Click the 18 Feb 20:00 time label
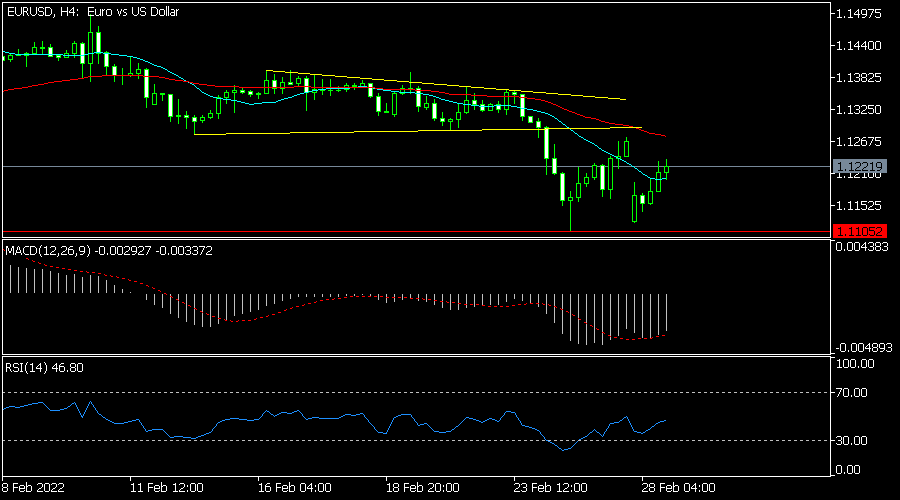The height and width of the screenshot is (500, 900). point(422,488)
